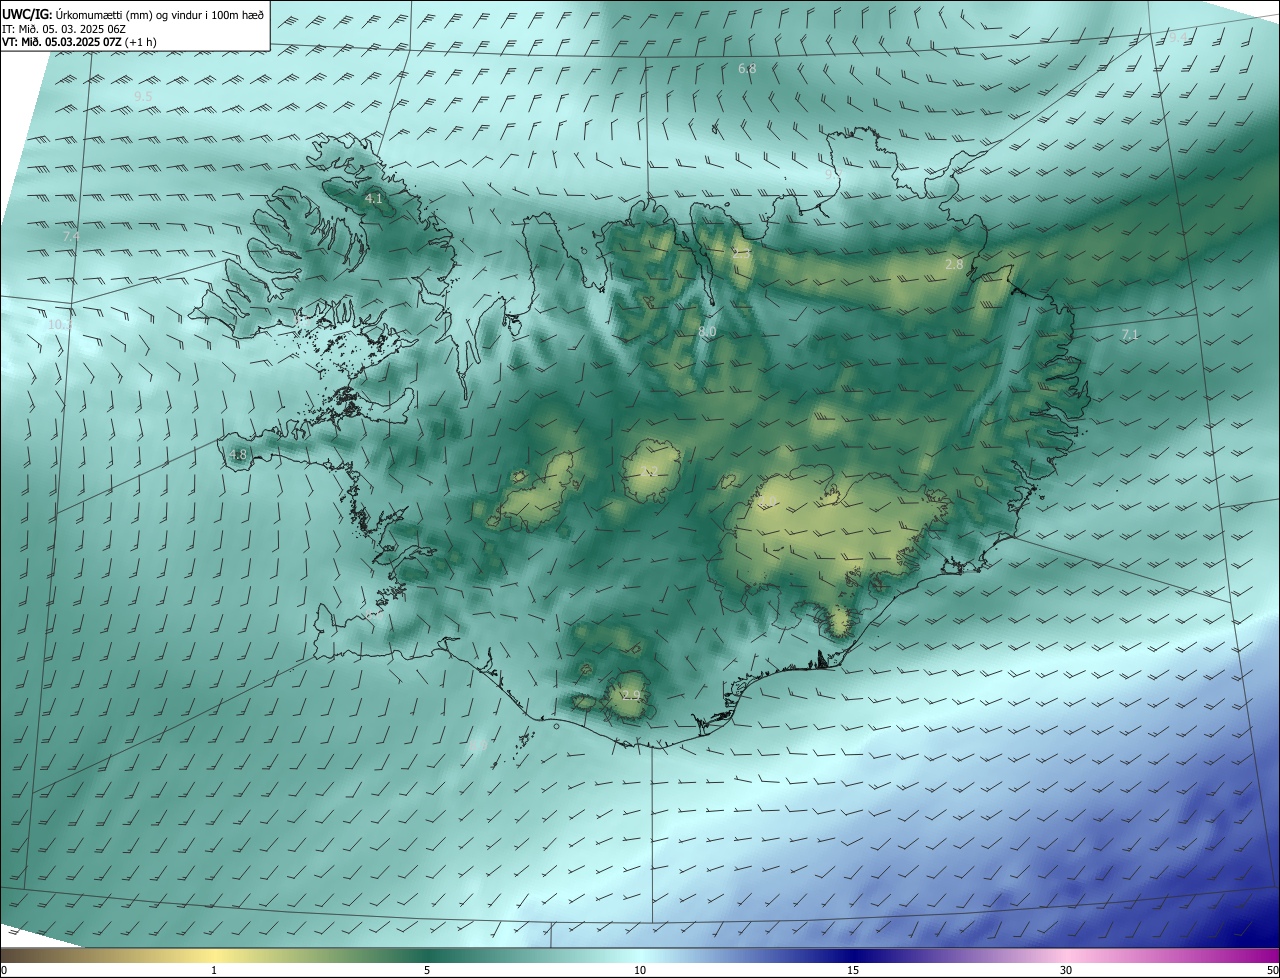Click the "UWC/IG: Úrkomumætti (mm)" title line
Screen dimensions: 1280x978
pos(132,13)
